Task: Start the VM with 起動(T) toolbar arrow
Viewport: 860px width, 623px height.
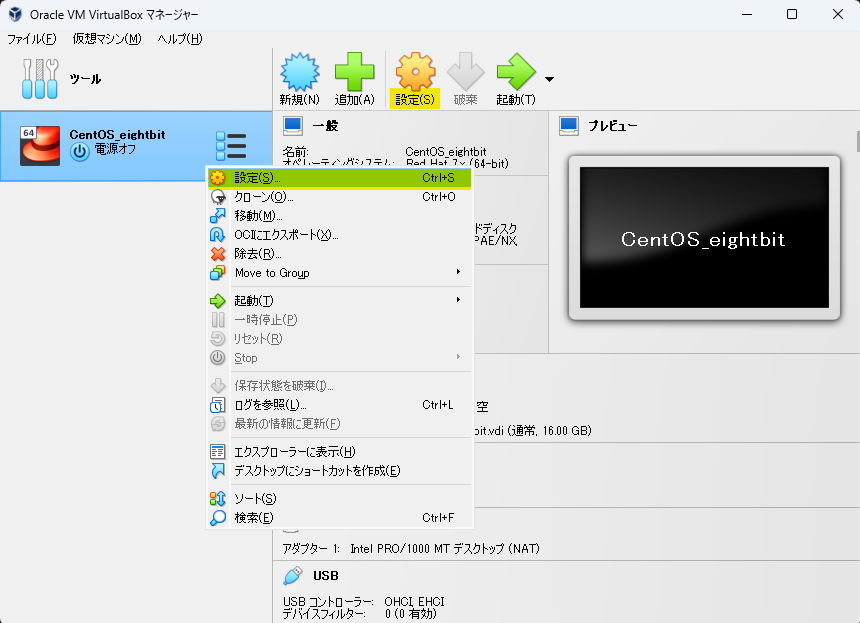Action: click(516, 72)
